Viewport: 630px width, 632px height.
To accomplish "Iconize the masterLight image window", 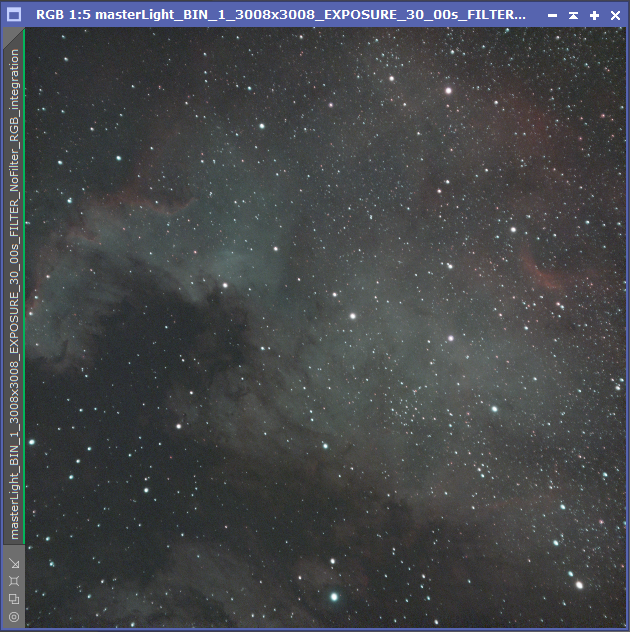I will pos(553,15).
